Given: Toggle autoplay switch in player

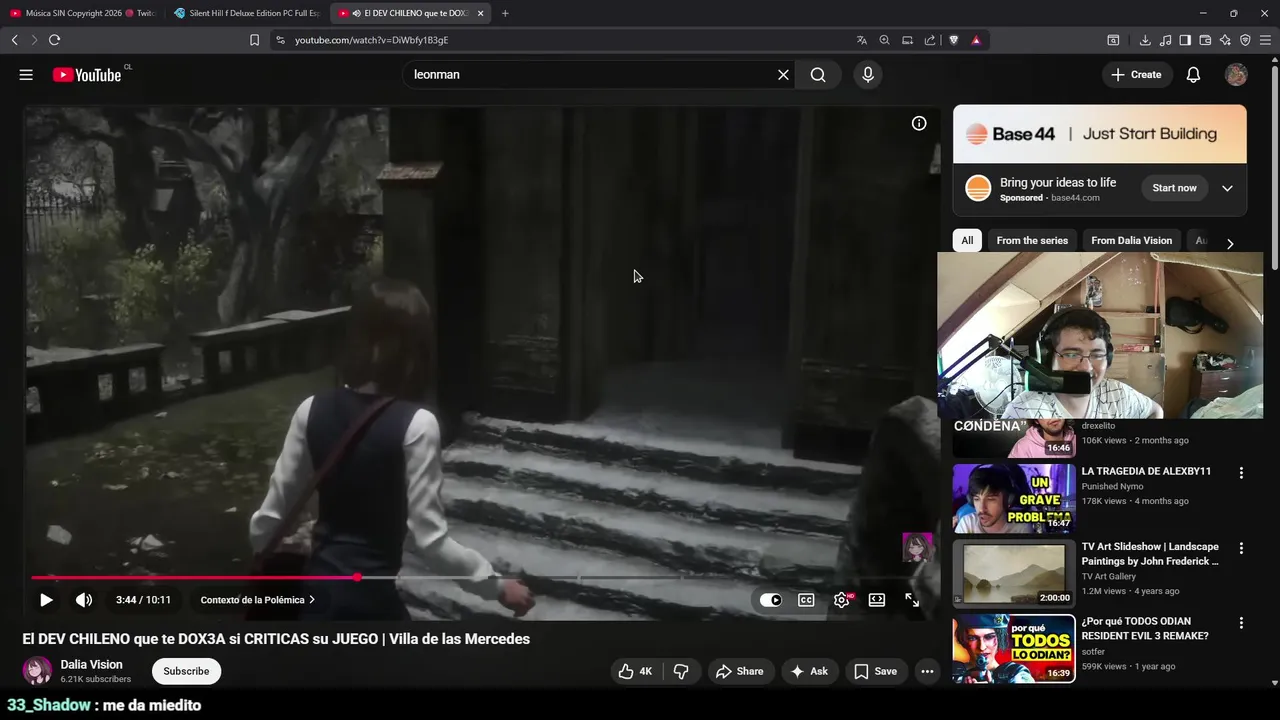Looking at the screenshot, I should 771,600.
